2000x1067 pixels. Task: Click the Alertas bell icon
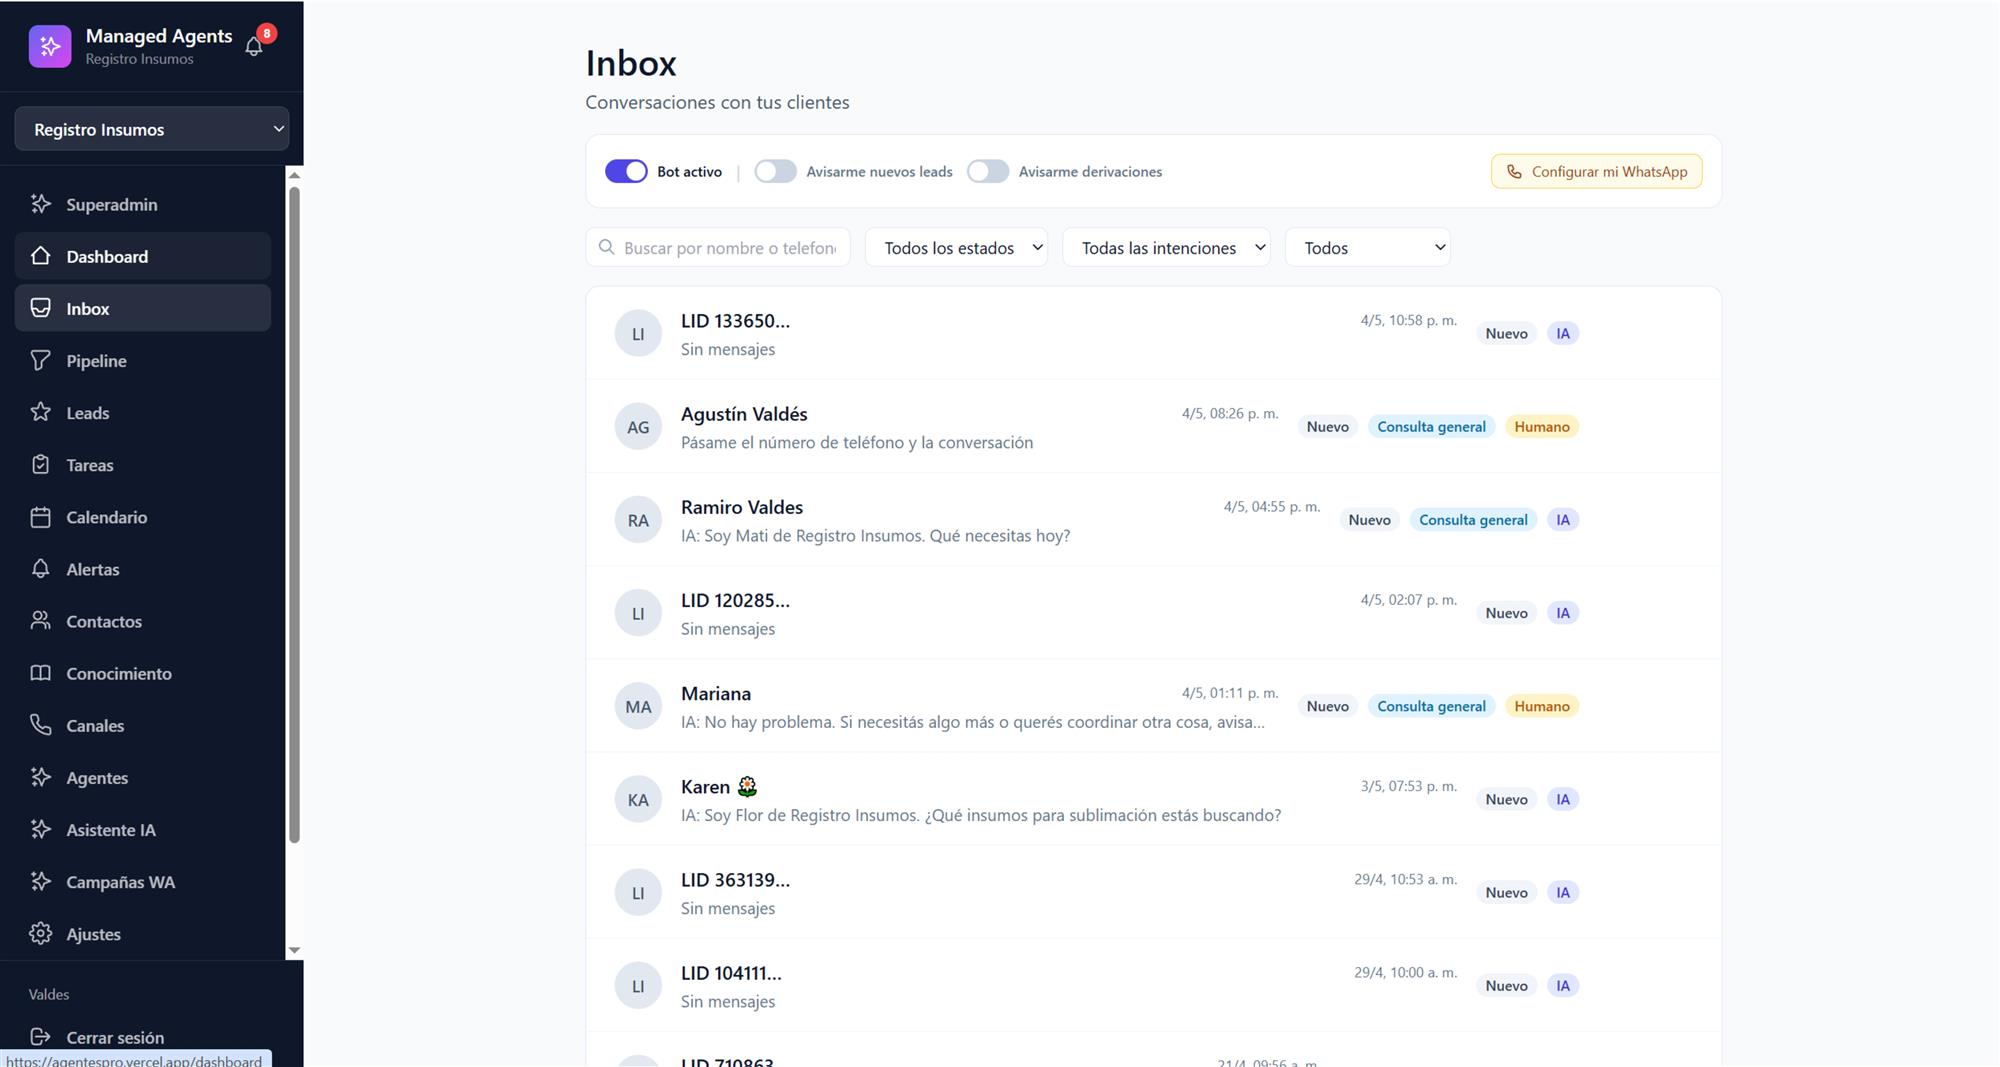[41, 569]
